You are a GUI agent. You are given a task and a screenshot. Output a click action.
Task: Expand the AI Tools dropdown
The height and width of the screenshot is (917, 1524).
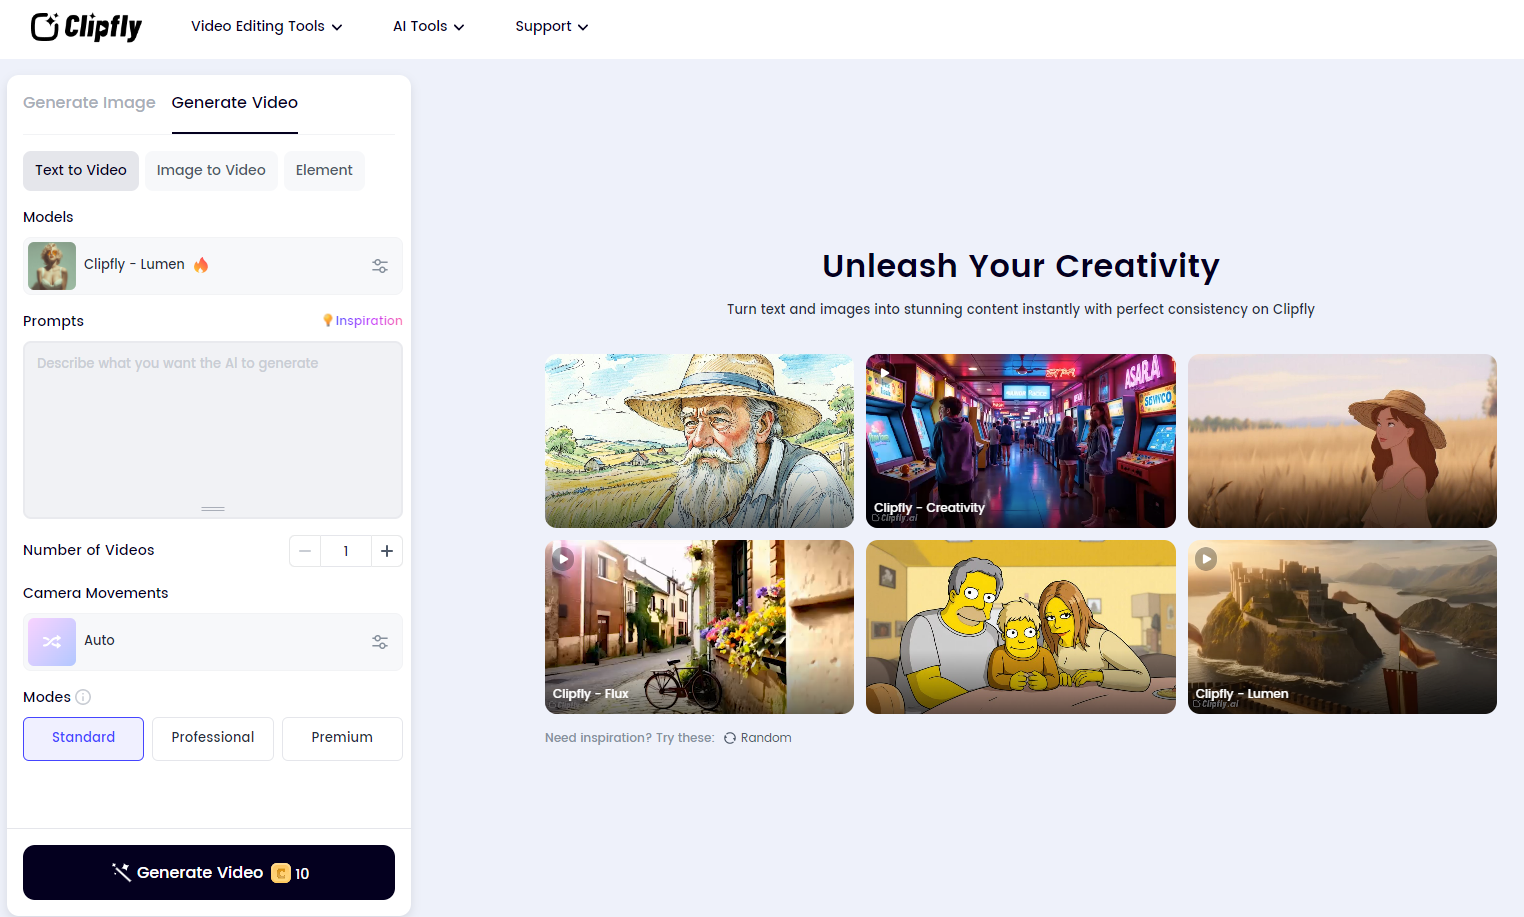428,27
